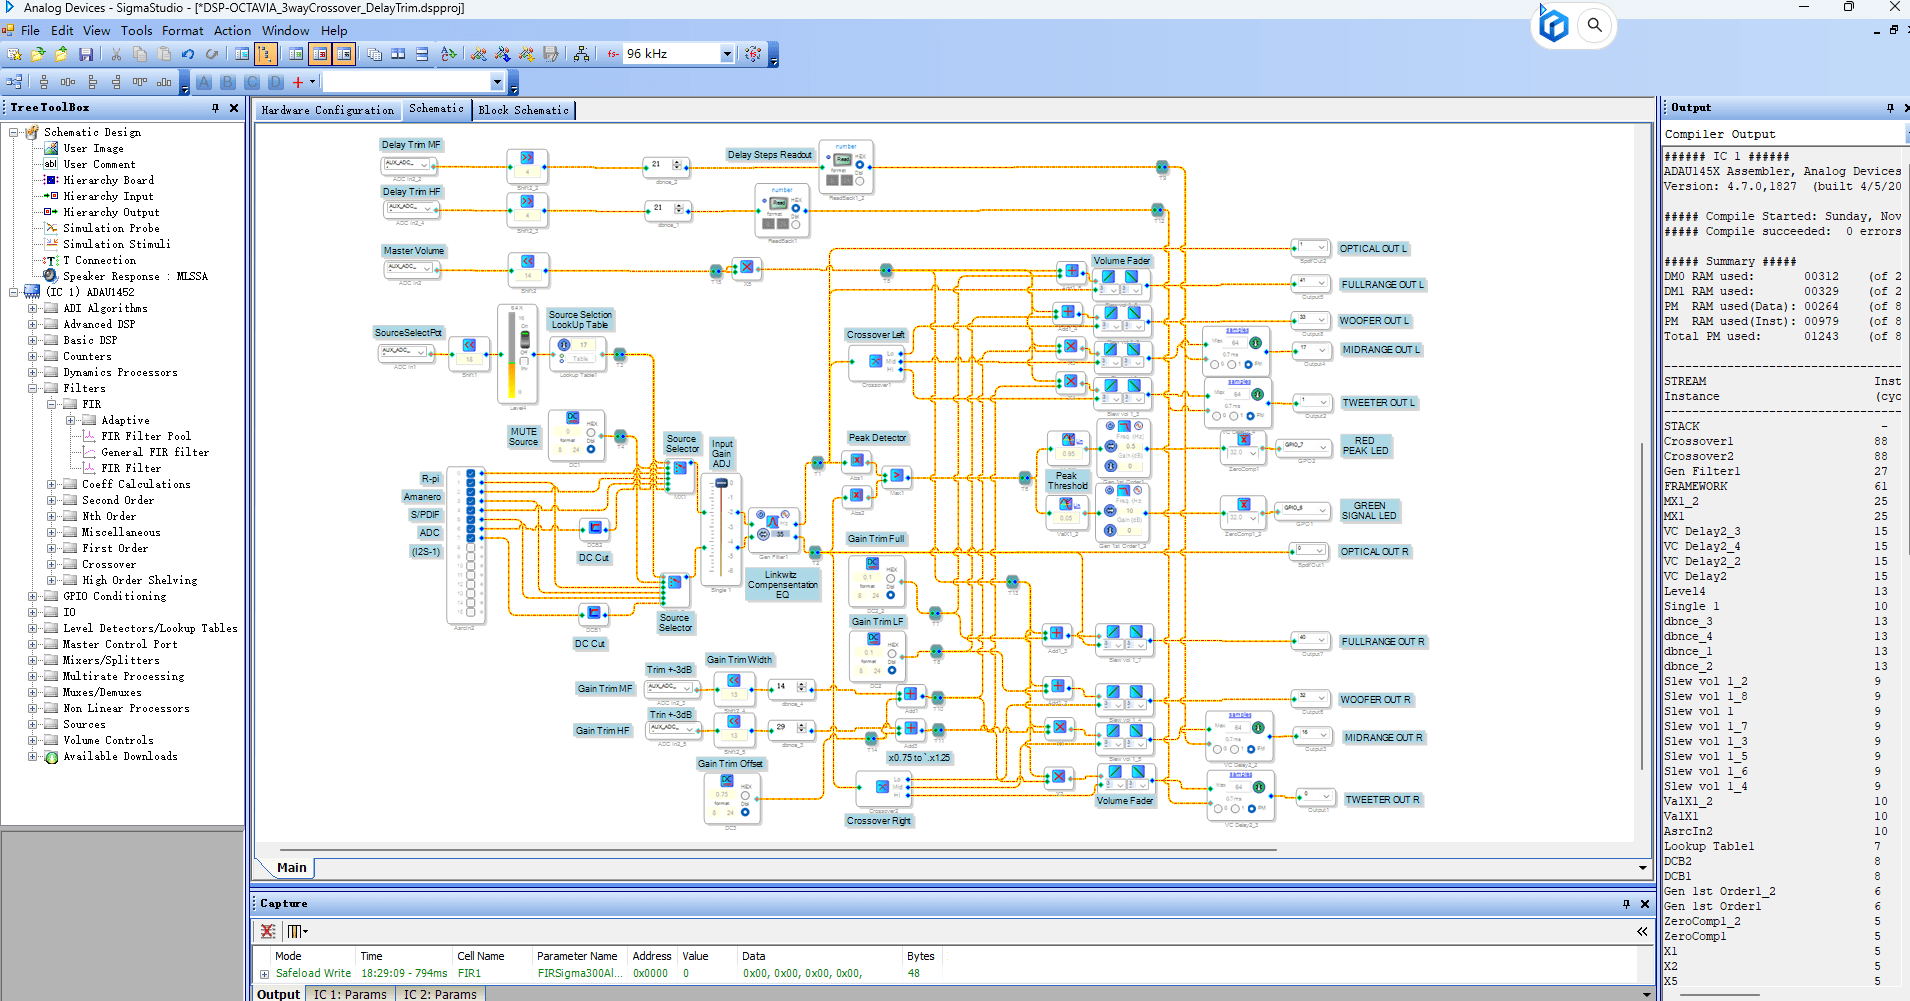This screenshot has width=1910, height=1001.
Task: Select Speaker Response : MLSSA tree item
Action: coord(135,276)
